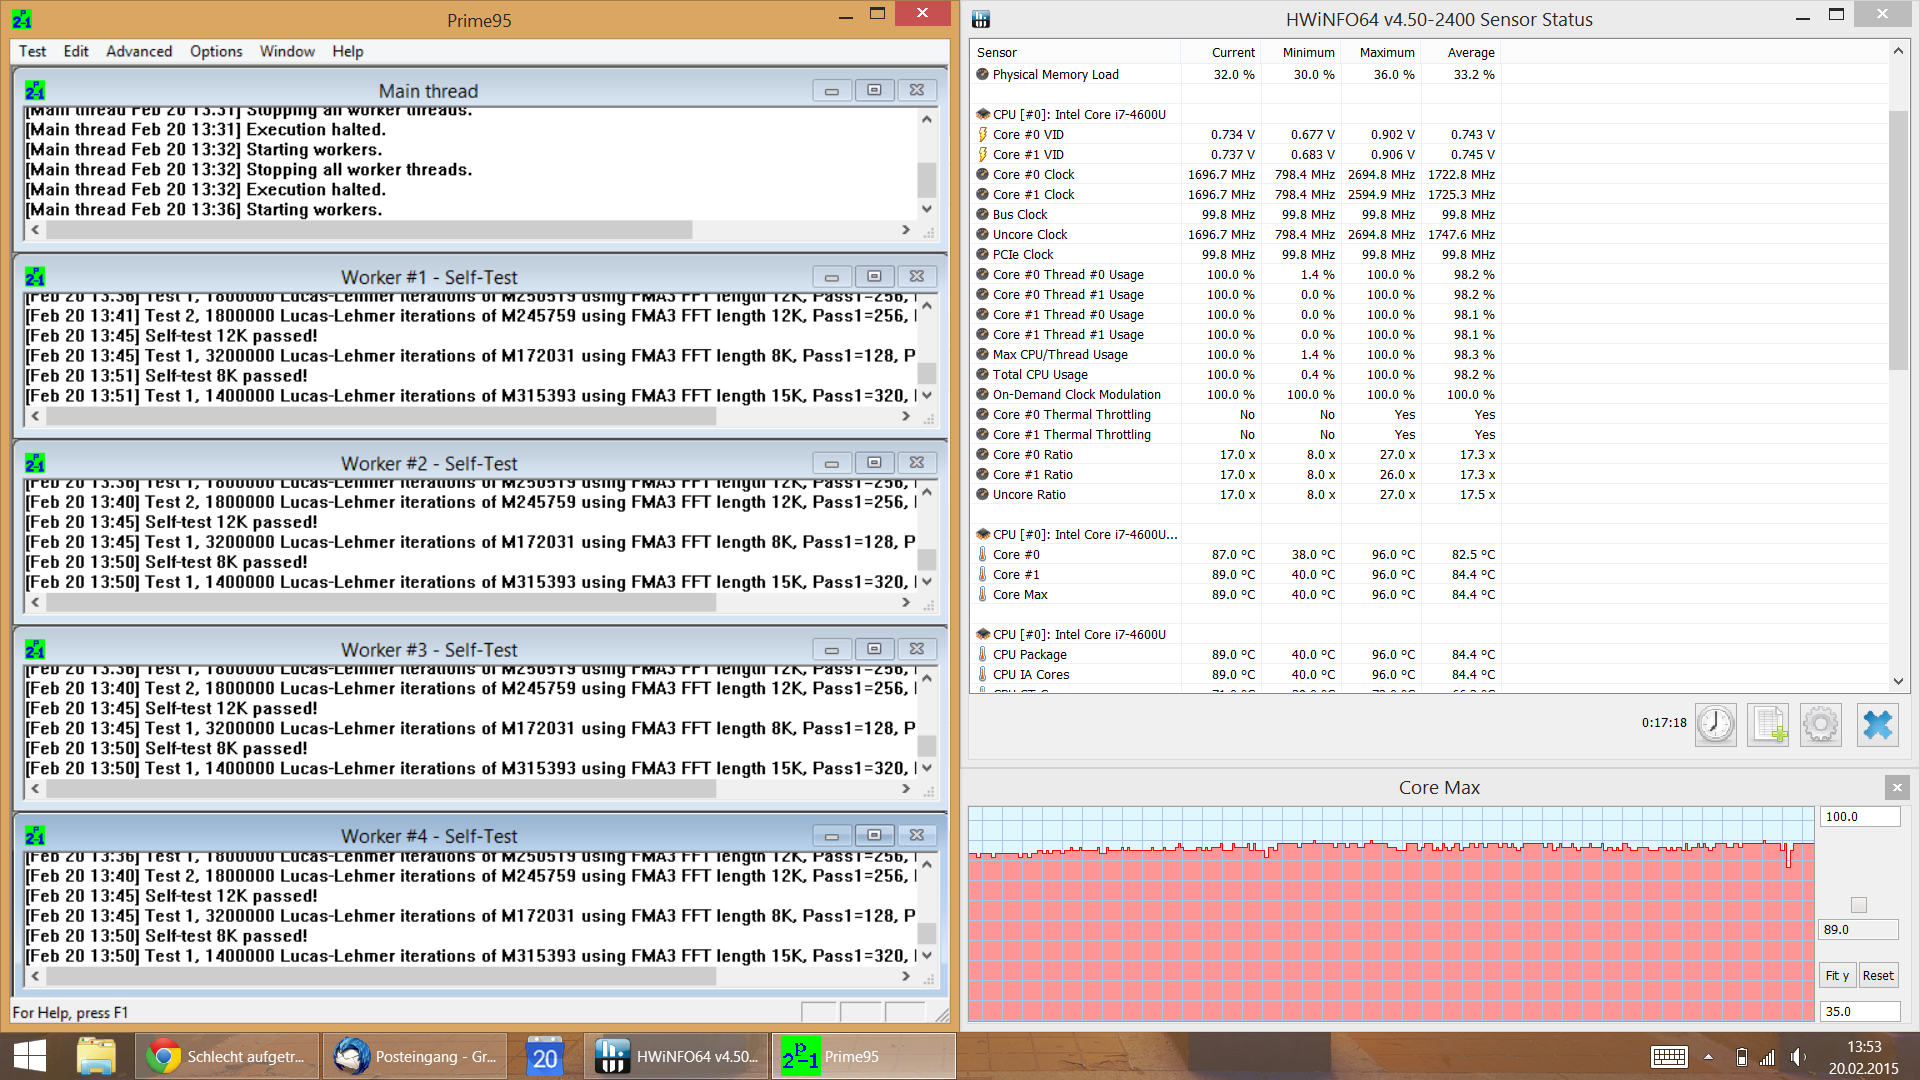Click the Fit y button
This screenshot has width=1920, height=1080.
pyautogui.click(x=1837, y=976)
